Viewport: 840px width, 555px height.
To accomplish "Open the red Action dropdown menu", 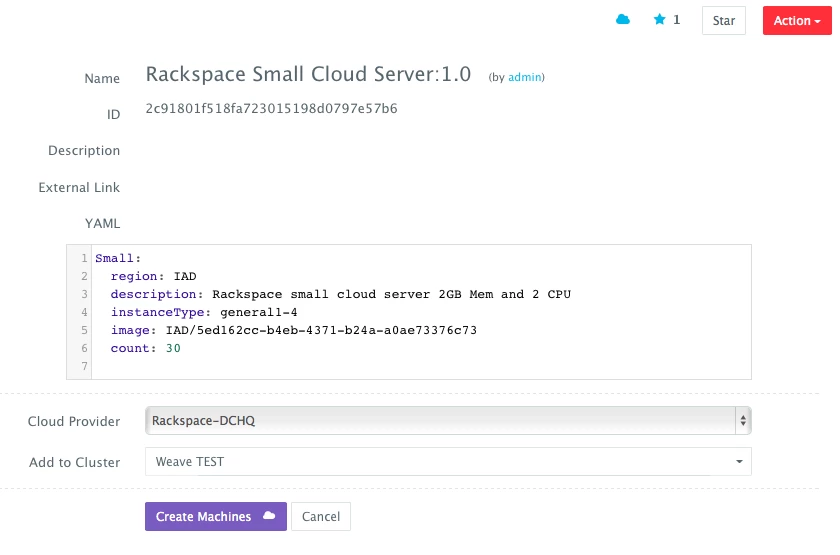I will (x=797, y=21).
